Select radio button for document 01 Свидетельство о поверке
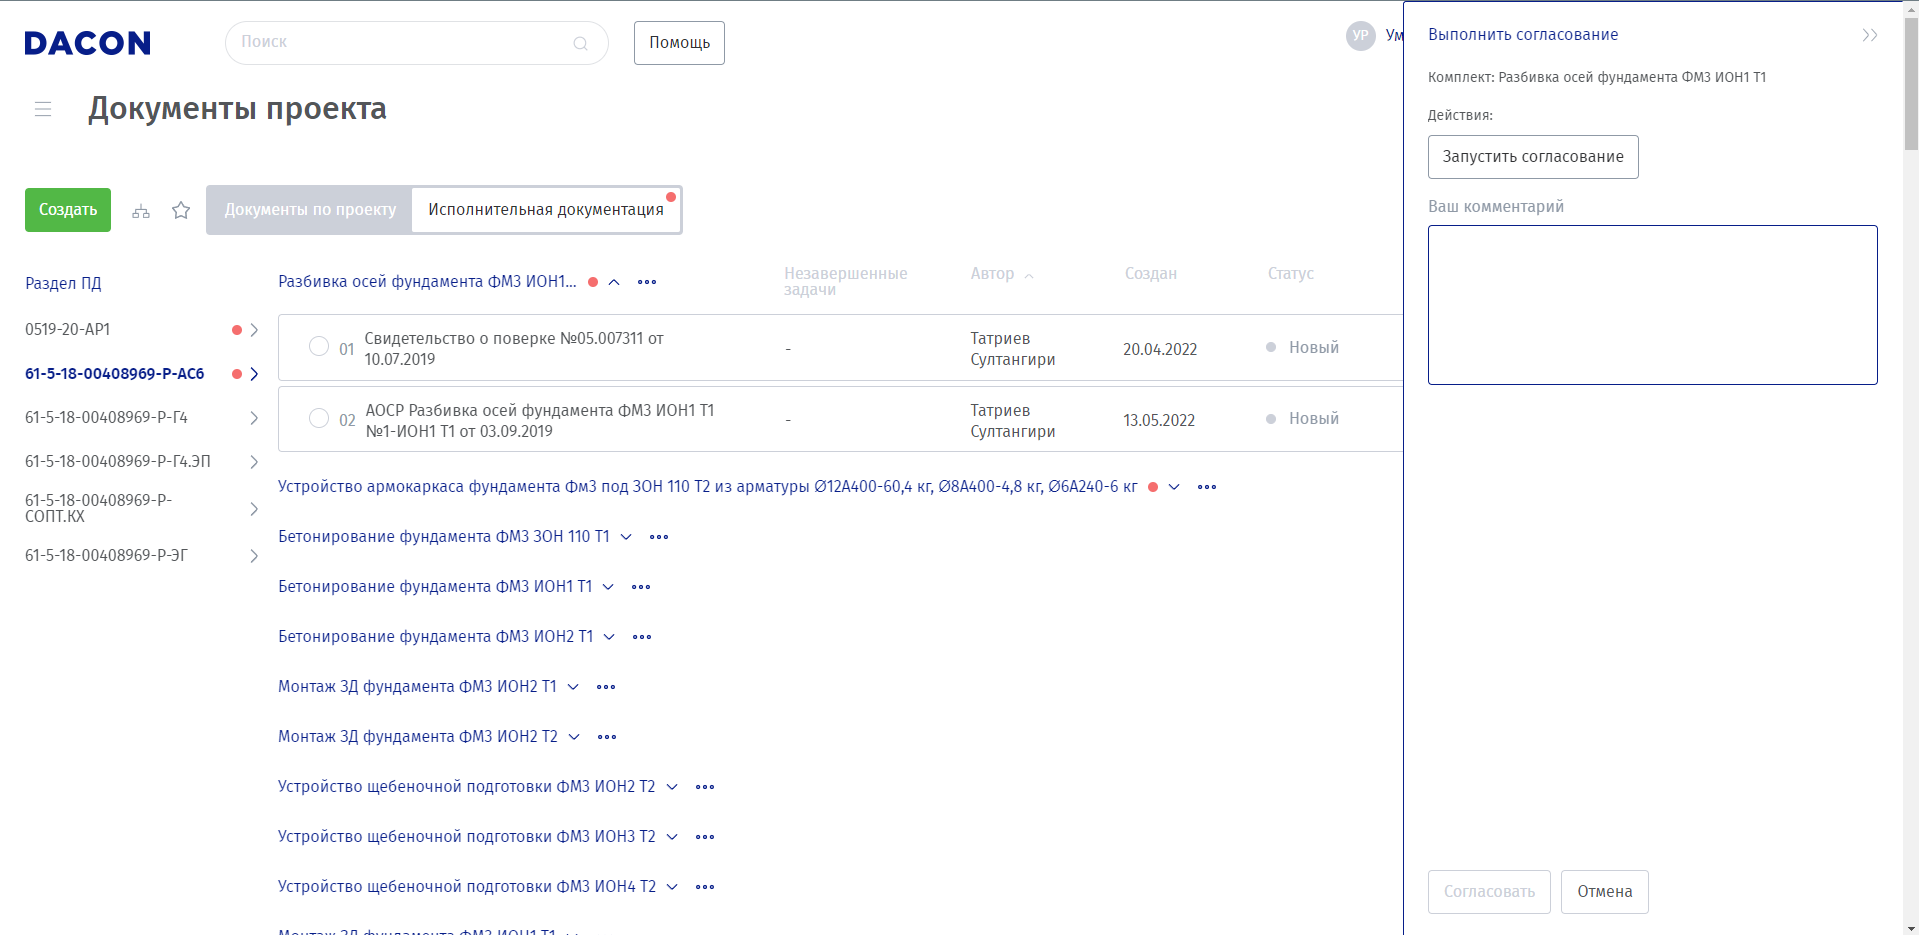 click(319, 346)
